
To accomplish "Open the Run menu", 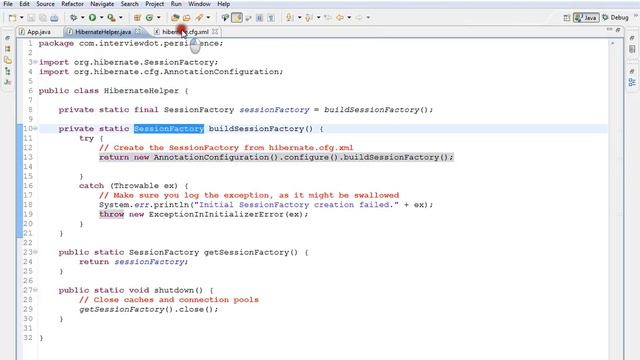I will click(176, 4).
